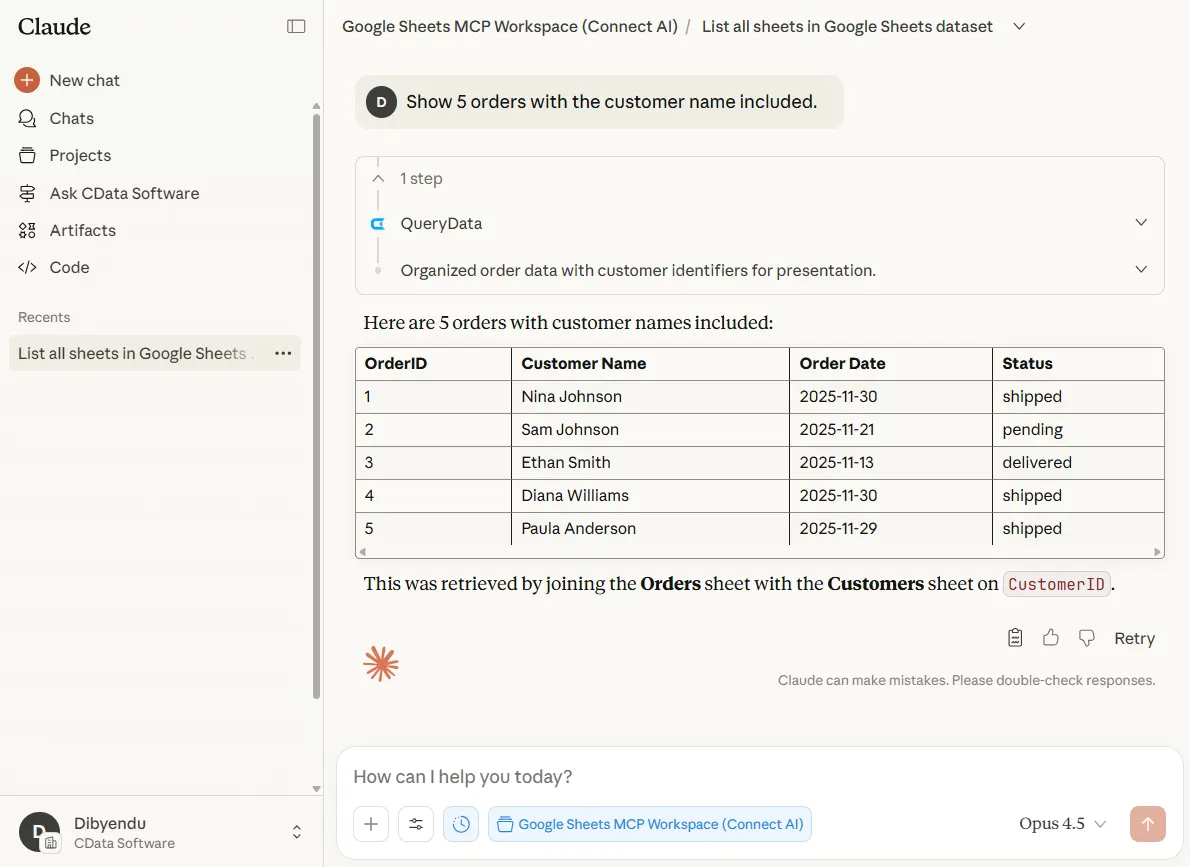Click the Google Sheets MCP Workspace breadcrumb link

click(x=509, y=27)
